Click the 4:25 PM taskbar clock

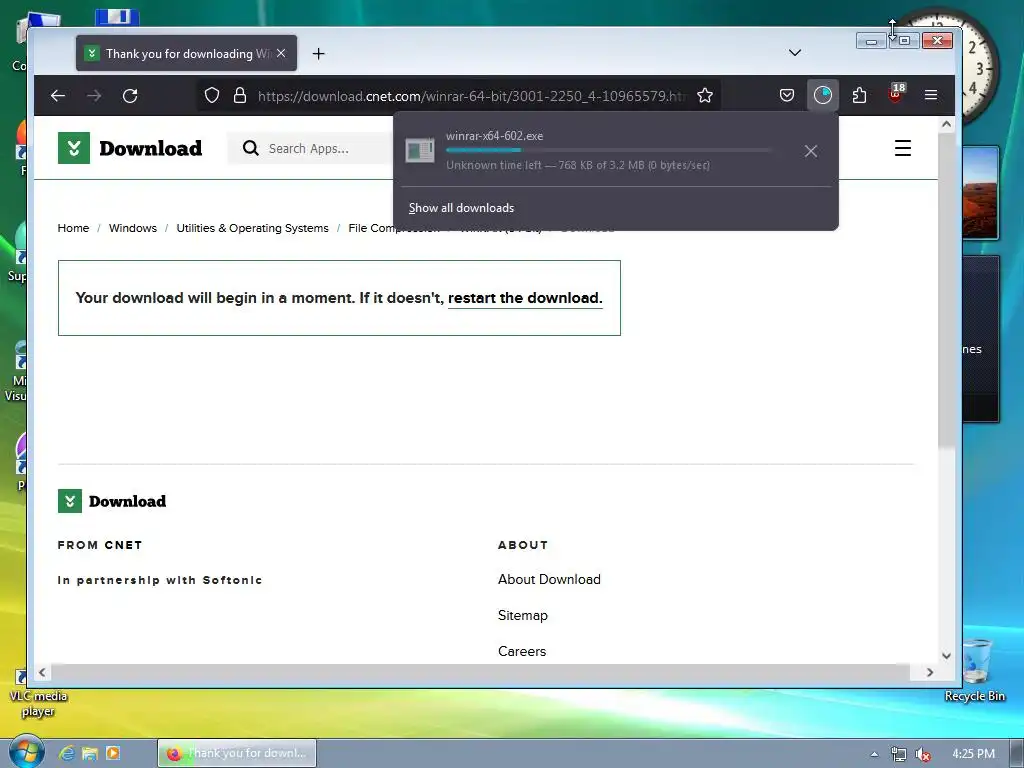tap(973, 754)
